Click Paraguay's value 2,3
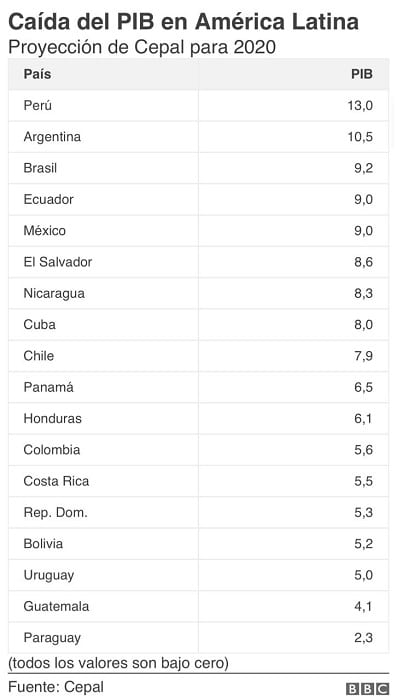This screenshot has width=397, height=700. click(364, 638)
